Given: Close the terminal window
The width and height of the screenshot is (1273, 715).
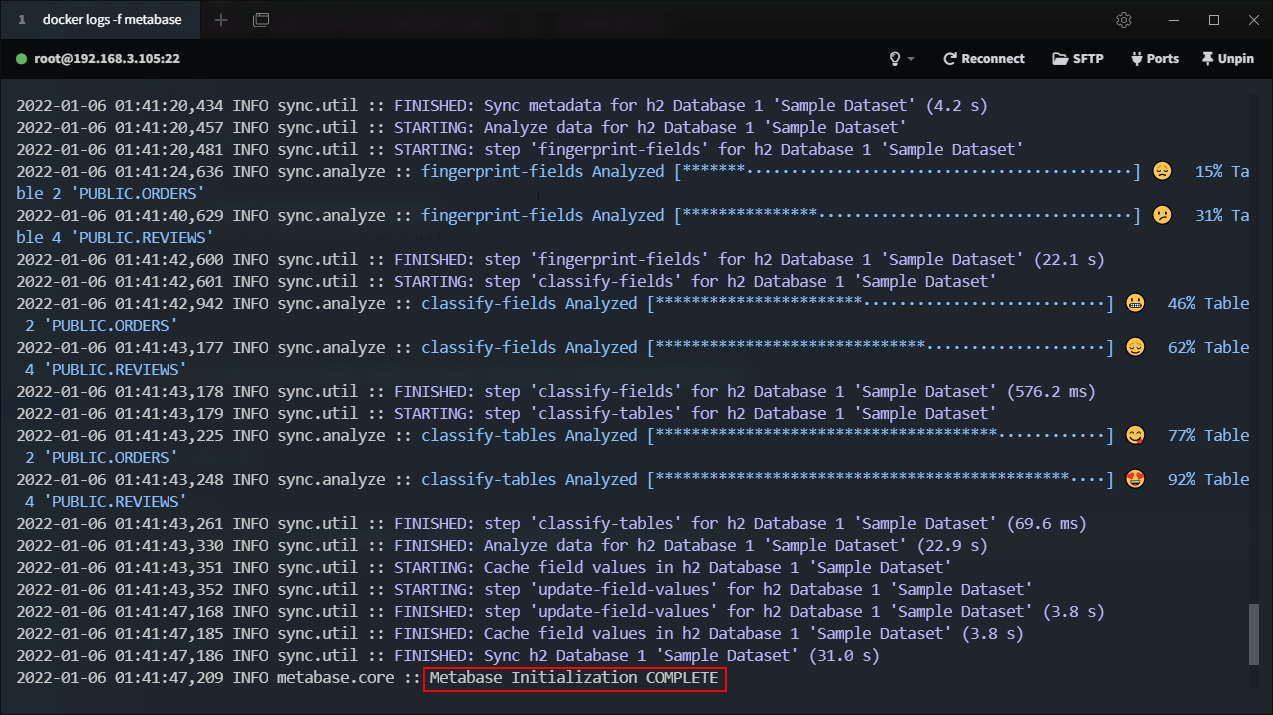Looking at the screenshot, I should coord(1251,20).
